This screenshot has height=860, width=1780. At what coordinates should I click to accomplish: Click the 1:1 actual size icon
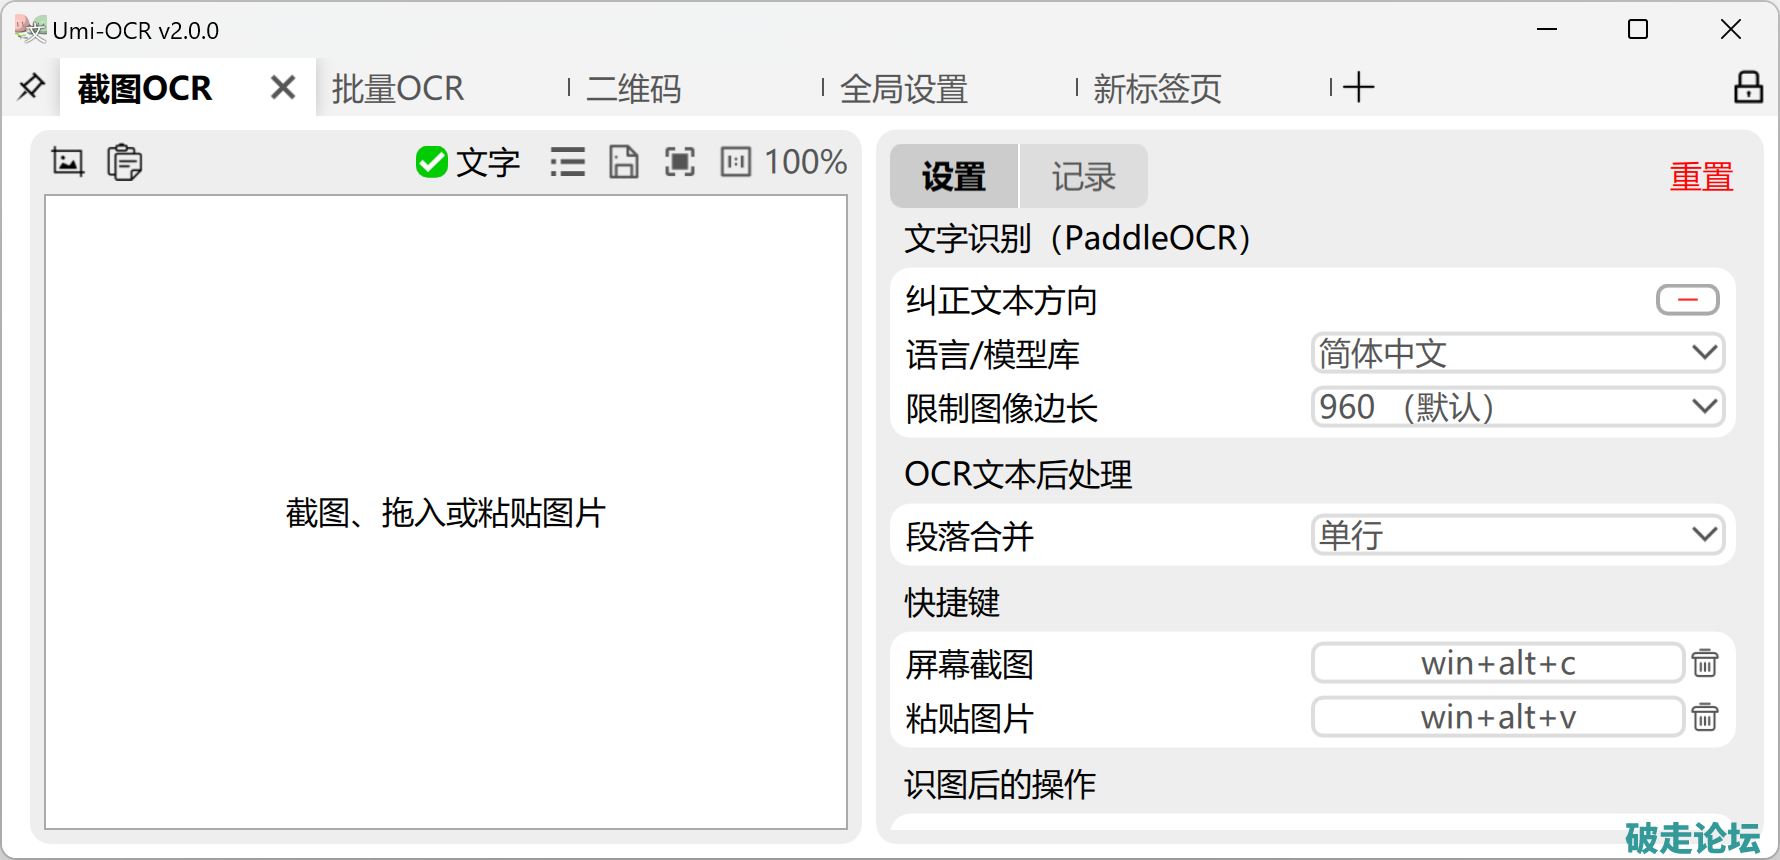pyautogui.click(x=736, y=162)
